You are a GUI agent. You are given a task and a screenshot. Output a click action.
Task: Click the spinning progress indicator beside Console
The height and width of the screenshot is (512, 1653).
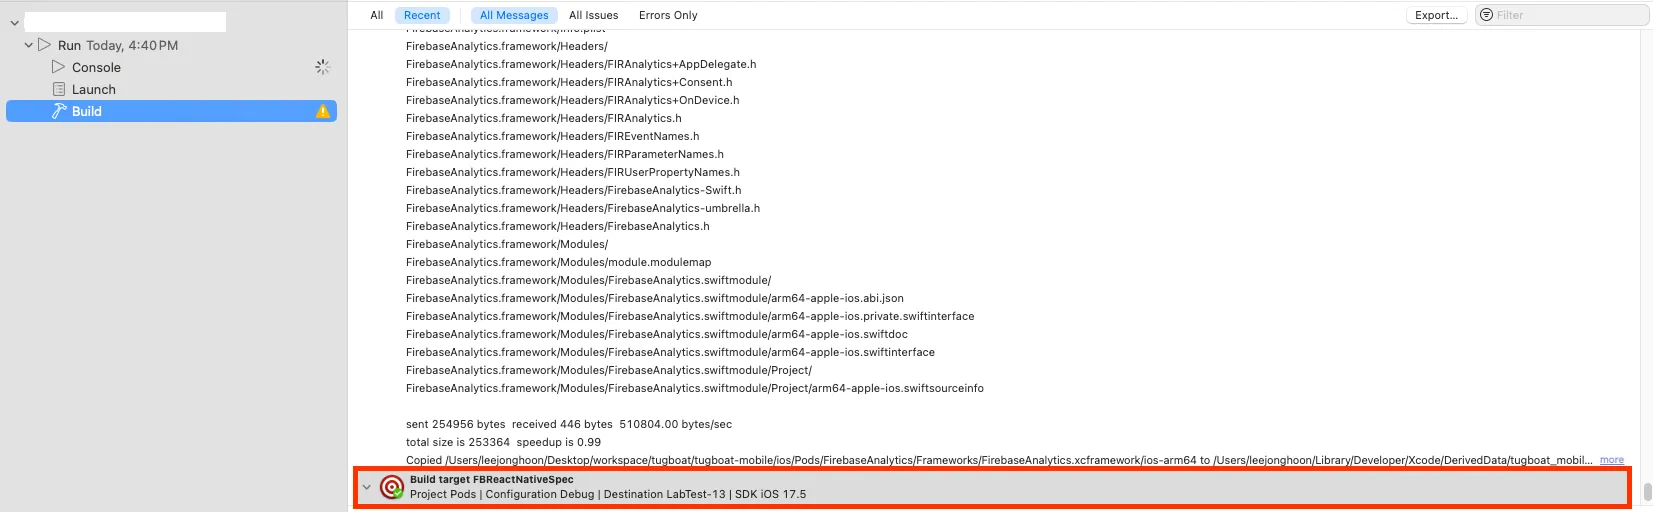tap(322, 67)
